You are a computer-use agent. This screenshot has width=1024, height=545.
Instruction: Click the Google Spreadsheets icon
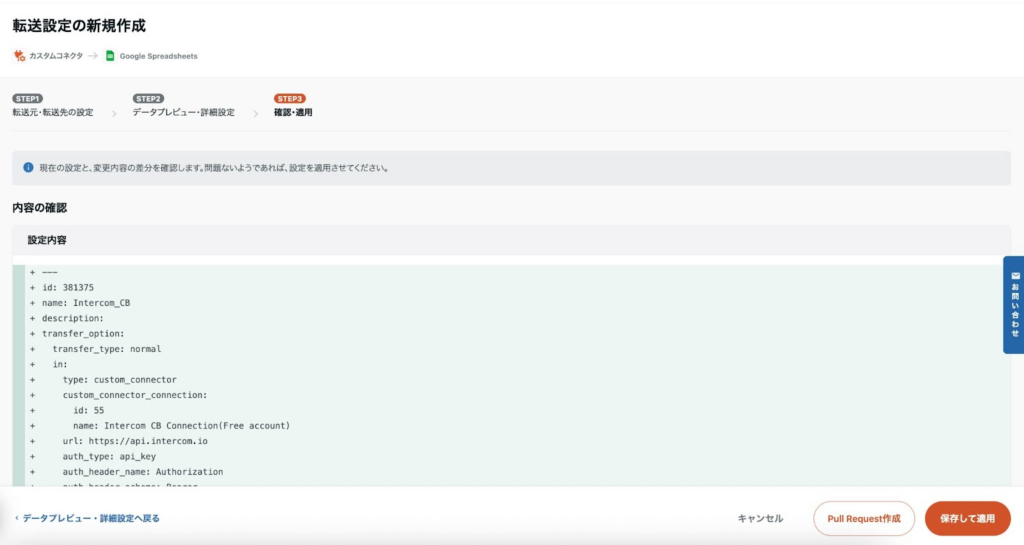[x=110, y=56]
